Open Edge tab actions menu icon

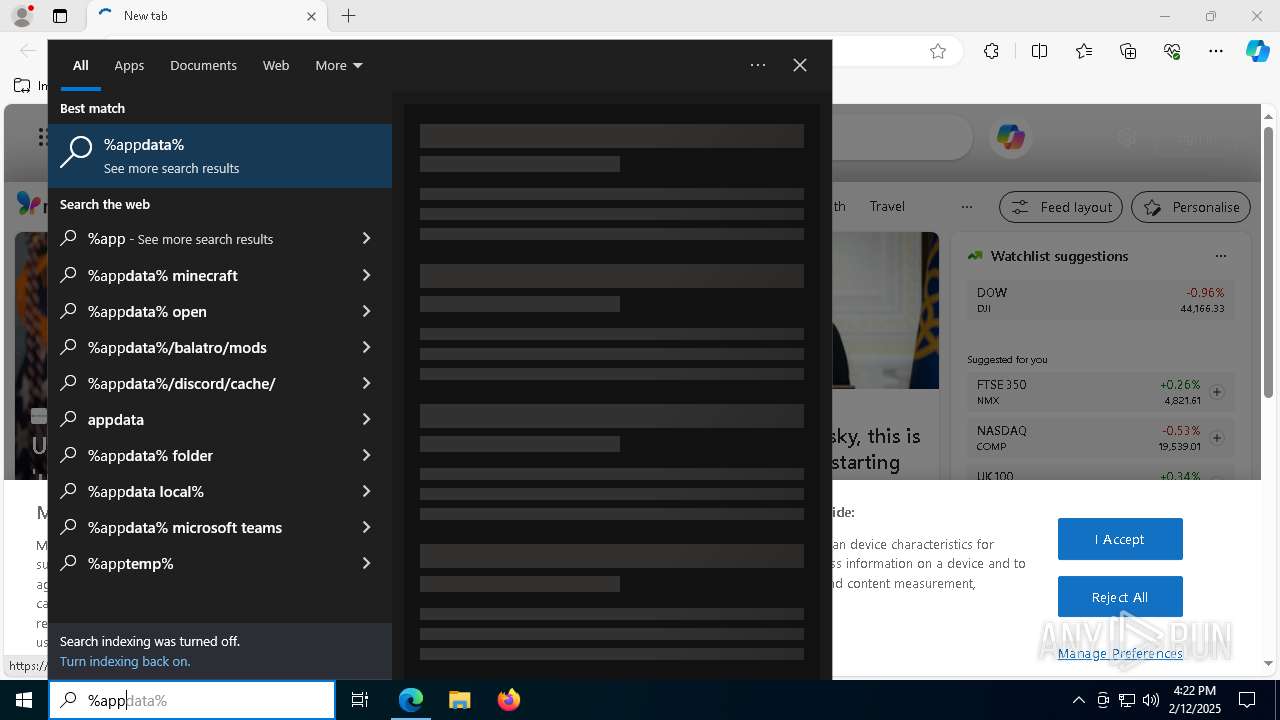point(60,16)
